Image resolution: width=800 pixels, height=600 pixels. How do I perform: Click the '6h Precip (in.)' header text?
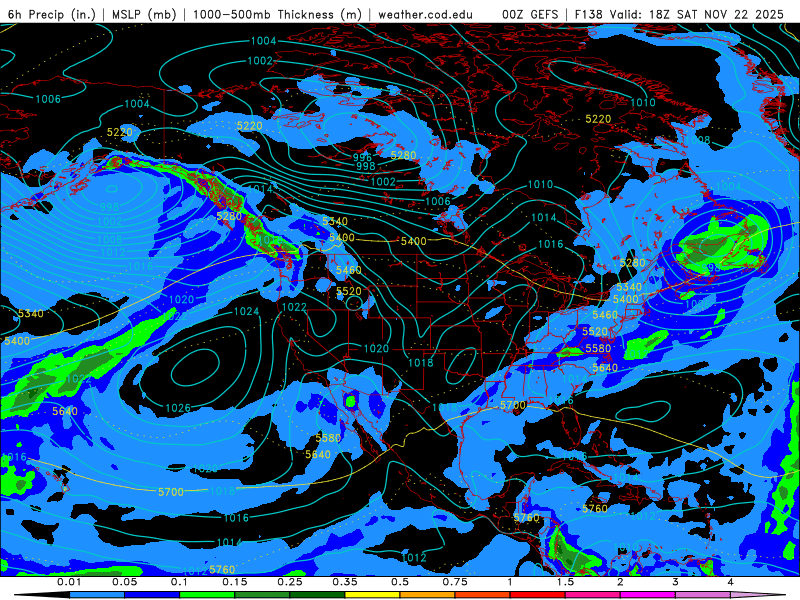click(x=52, y=14)
